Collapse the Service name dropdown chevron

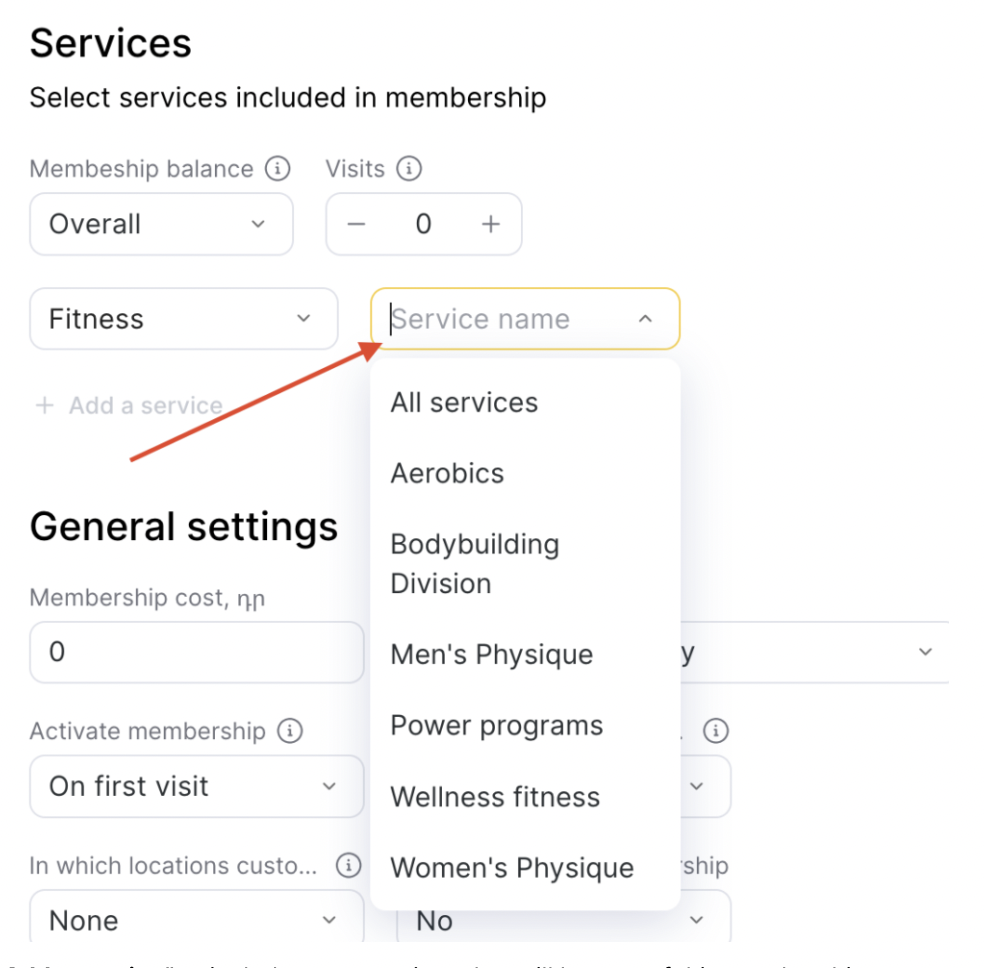tap(645, 319)
